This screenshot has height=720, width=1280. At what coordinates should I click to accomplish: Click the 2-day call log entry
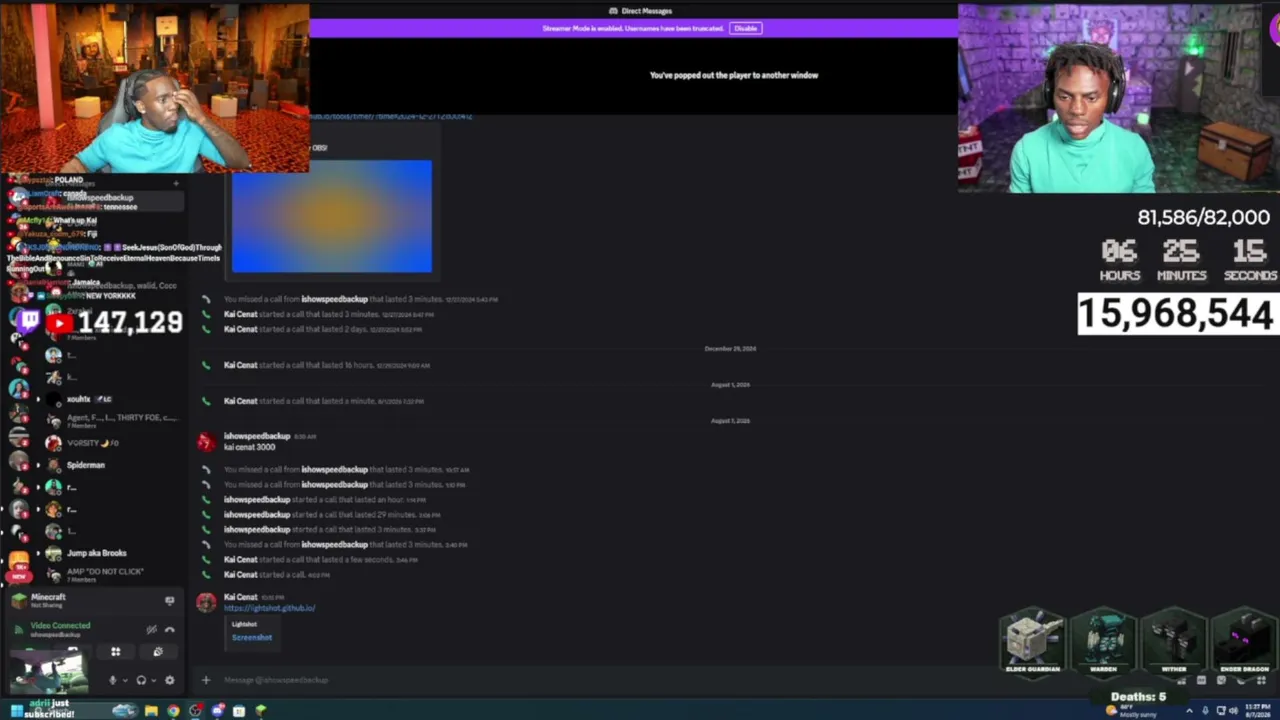click(x=323, y=329)
